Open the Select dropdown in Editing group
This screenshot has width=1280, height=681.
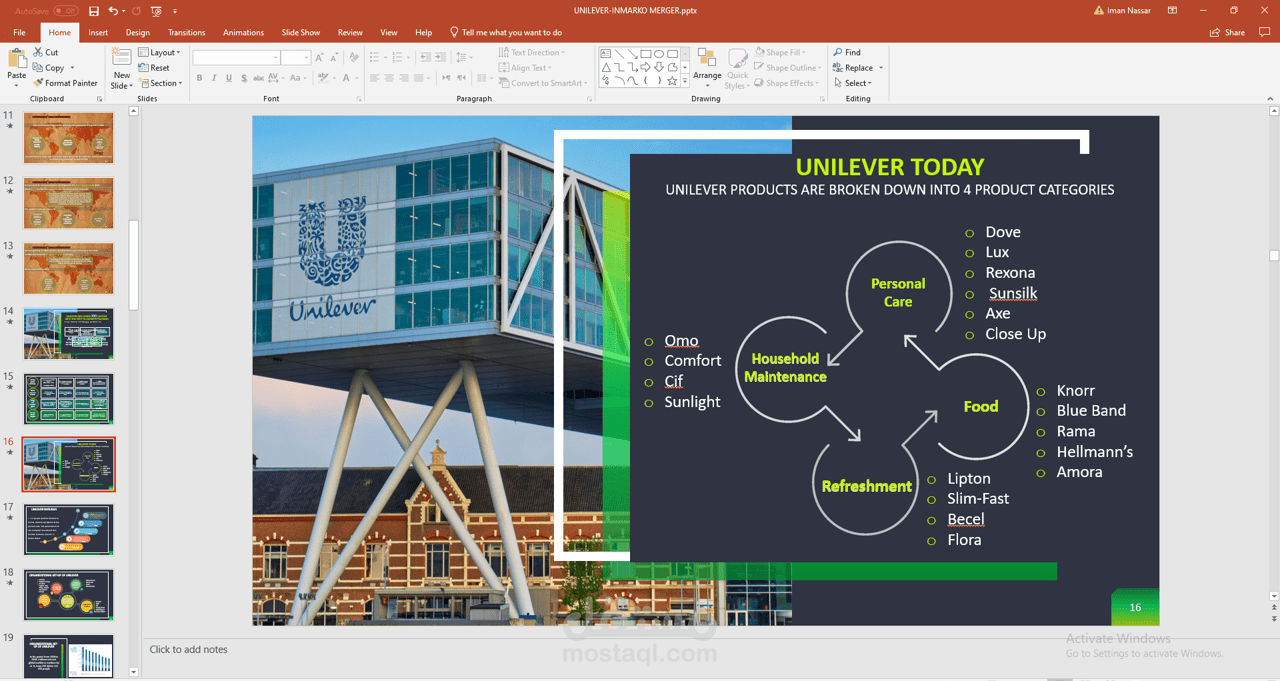pyautogui.click(x=852, y=83)
